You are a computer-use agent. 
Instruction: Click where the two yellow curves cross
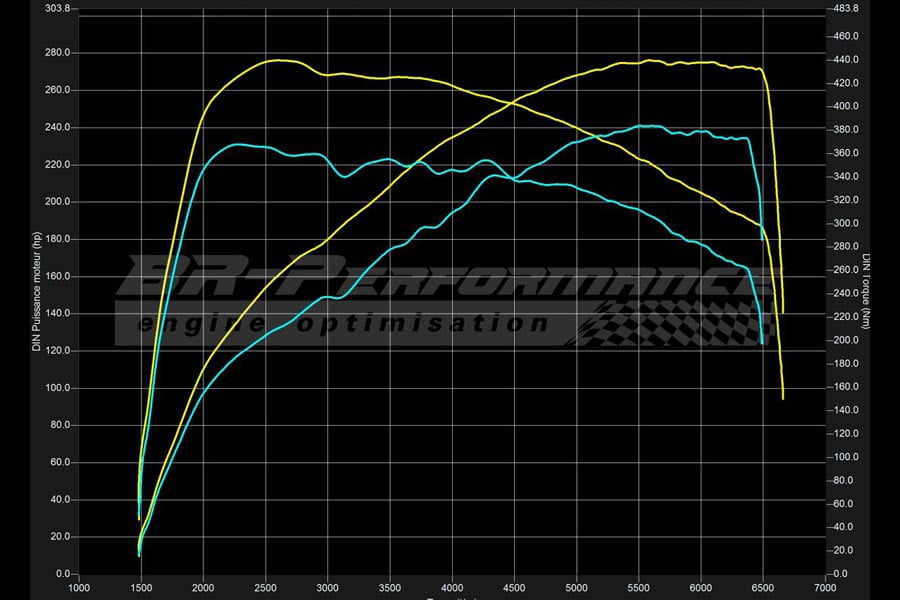coord(513,101)
